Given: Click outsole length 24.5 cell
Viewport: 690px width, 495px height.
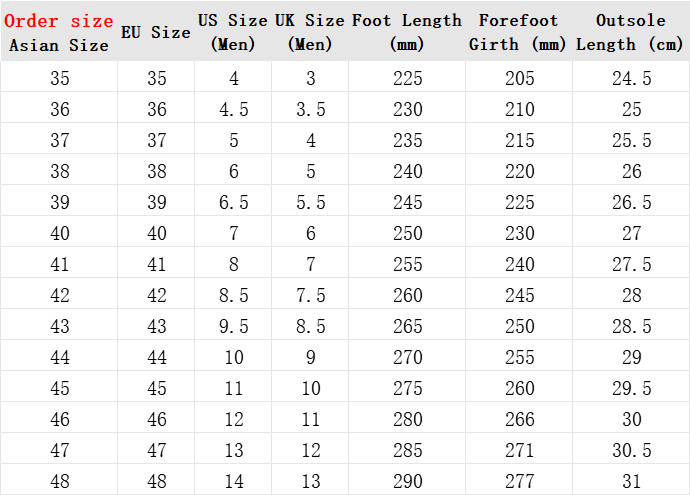Looking at the screenshot, I should tap(632, 79).
